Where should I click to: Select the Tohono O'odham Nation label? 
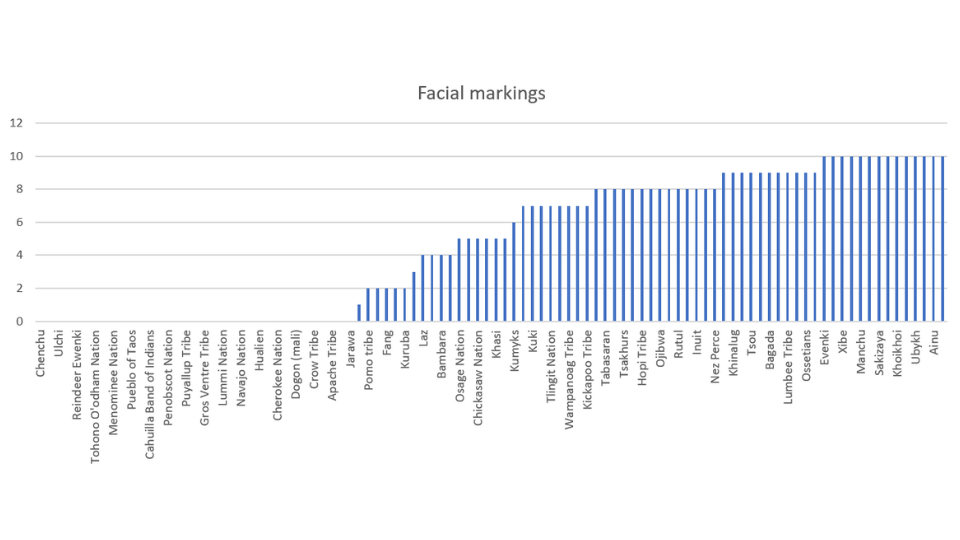tap(95, 397)
